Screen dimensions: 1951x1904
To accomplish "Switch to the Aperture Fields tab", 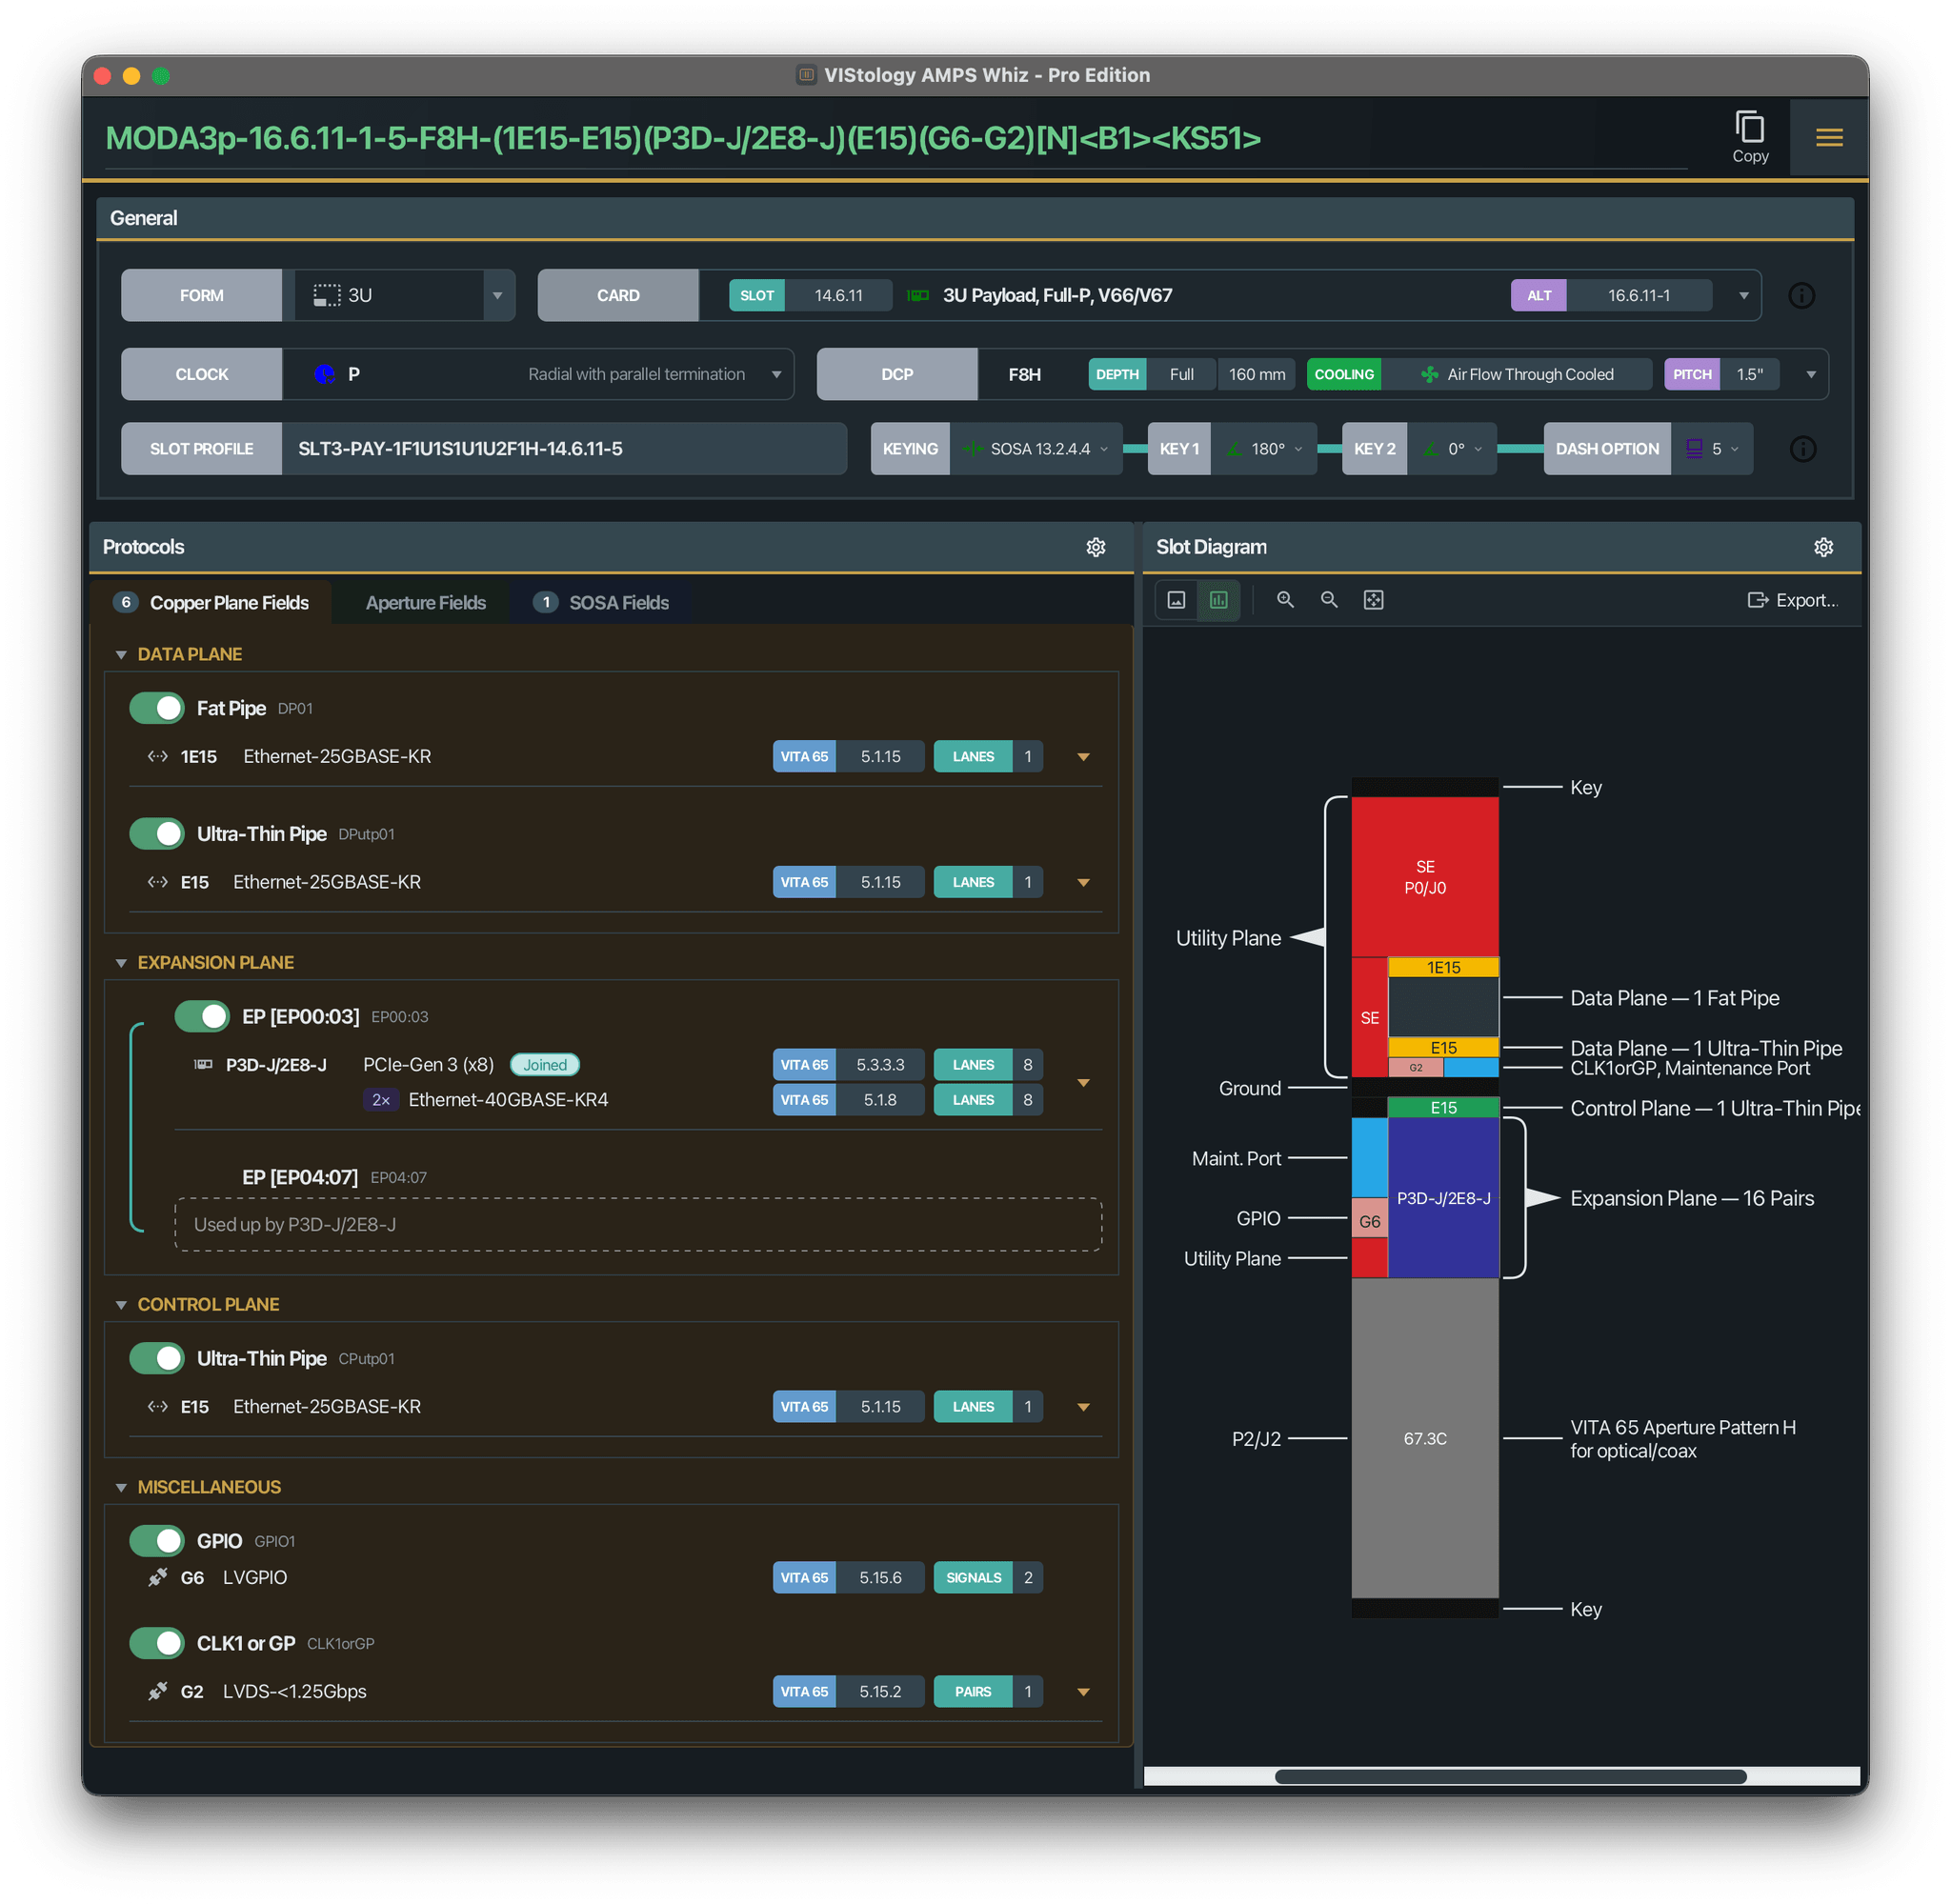I will tap(425, 603).
